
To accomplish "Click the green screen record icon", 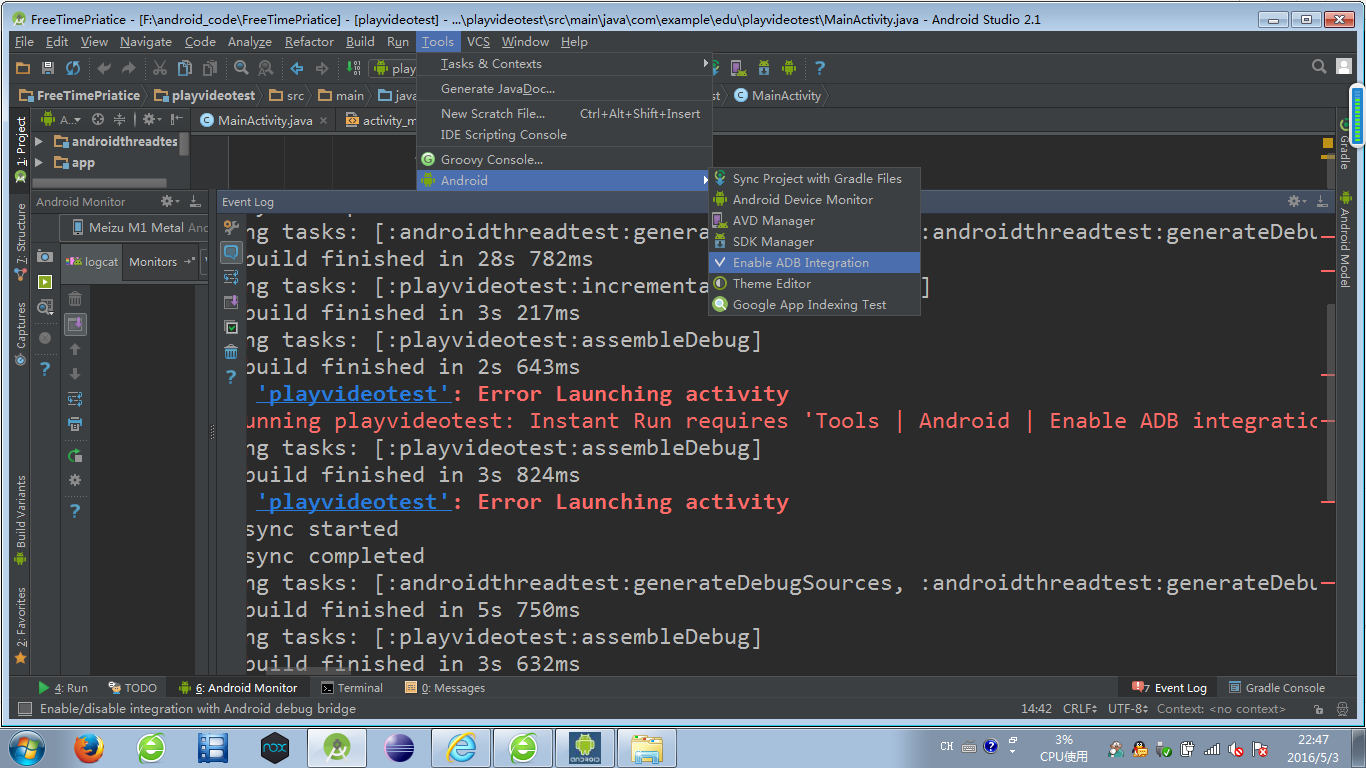I will [45, 282].
